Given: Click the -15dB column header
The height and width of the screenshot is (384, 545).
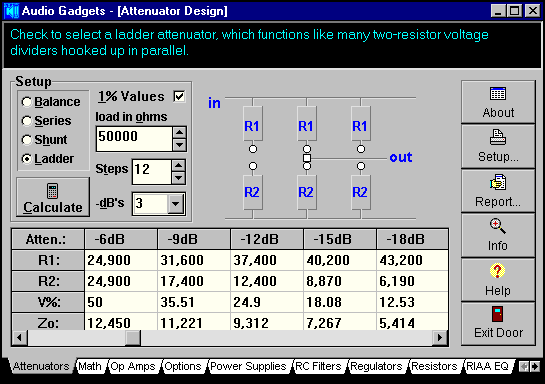Looking at the screenshot, I should 340,239.
